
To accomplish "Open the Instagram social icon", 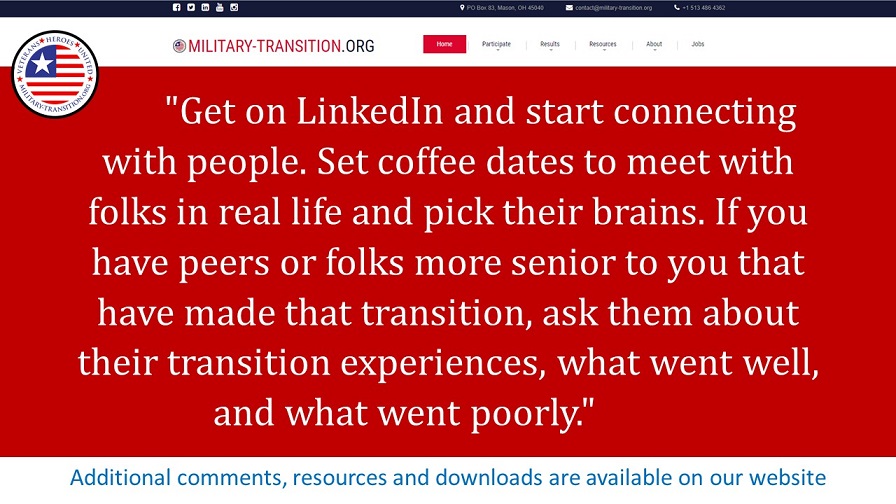I will [234, 8].
